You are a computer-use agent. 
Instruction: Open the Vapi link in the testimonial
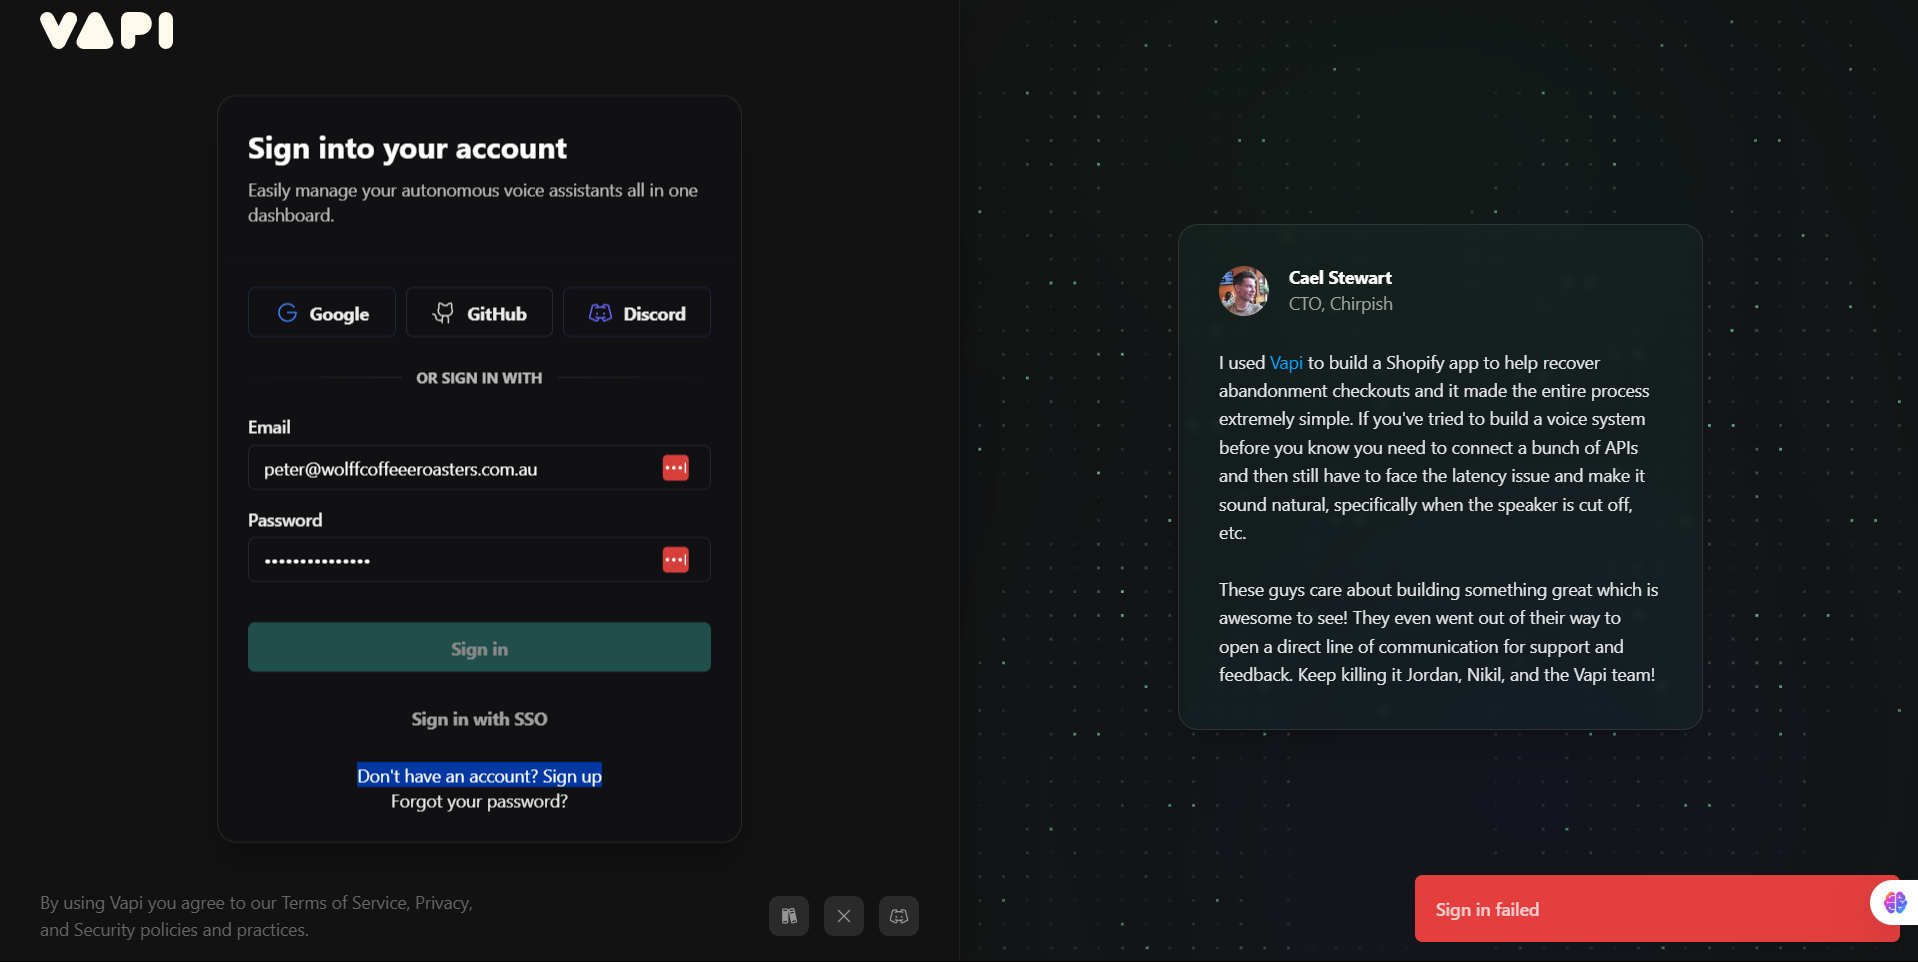point(1286,363)
